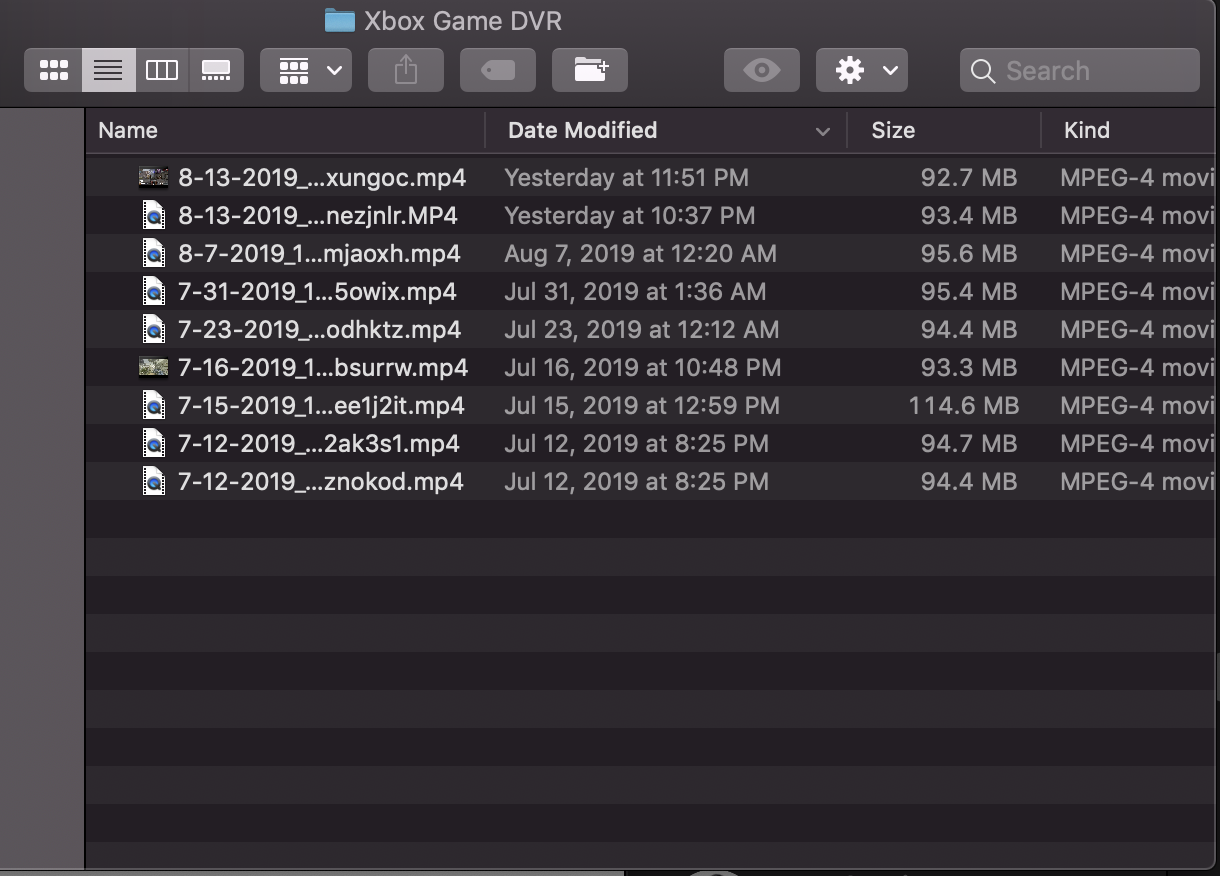Reverse sort order via Date Modified chevron
This screenshot has height=876, width=1220.
click(822, 131)
